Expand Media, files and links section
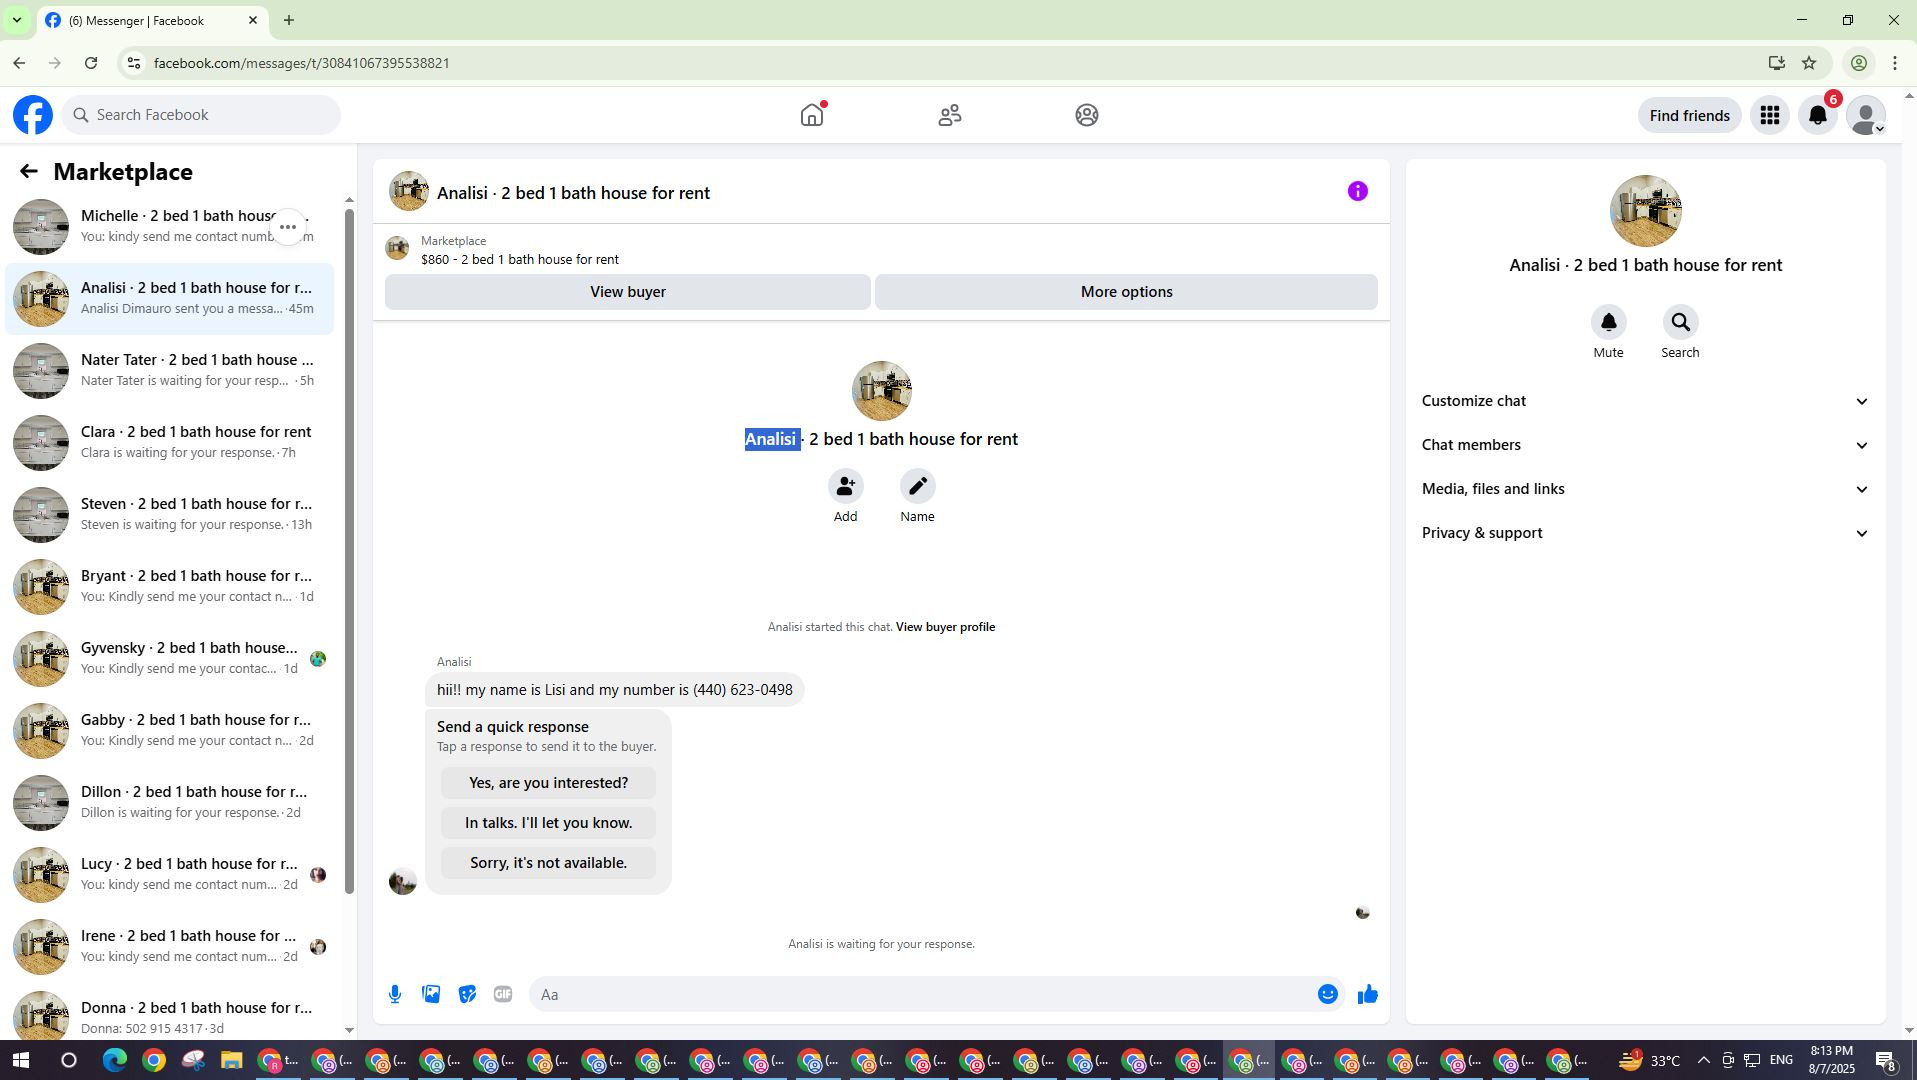The width and height of the screenshot is (1917, 1080). [x=1645, y=489]
